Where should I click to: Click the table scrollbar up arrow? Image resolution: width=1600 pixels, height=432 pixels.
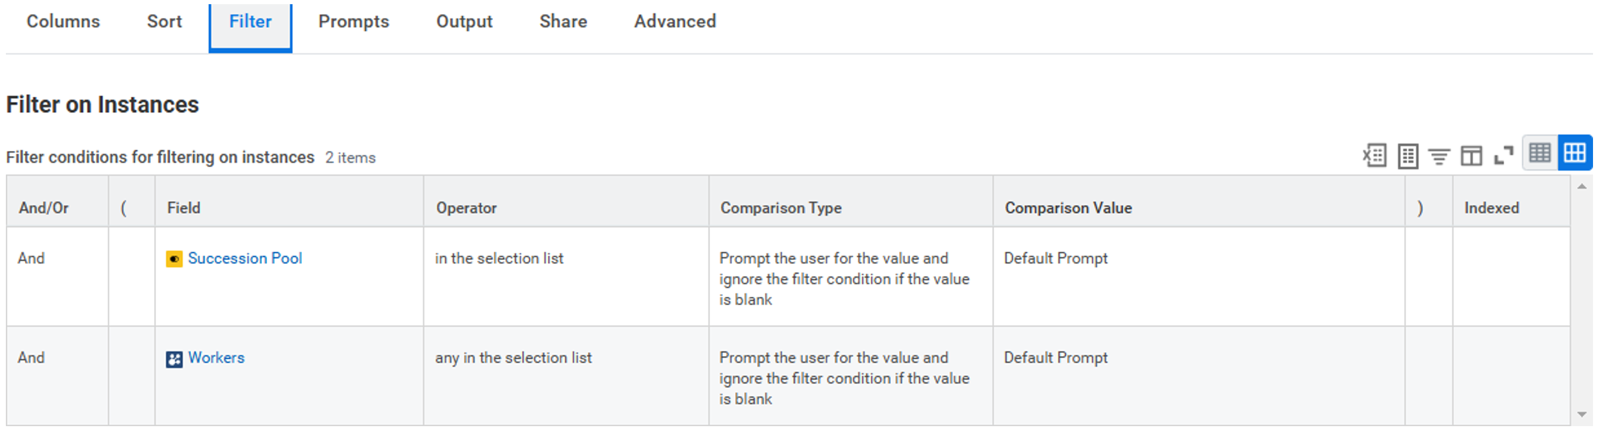point(1582,187)
